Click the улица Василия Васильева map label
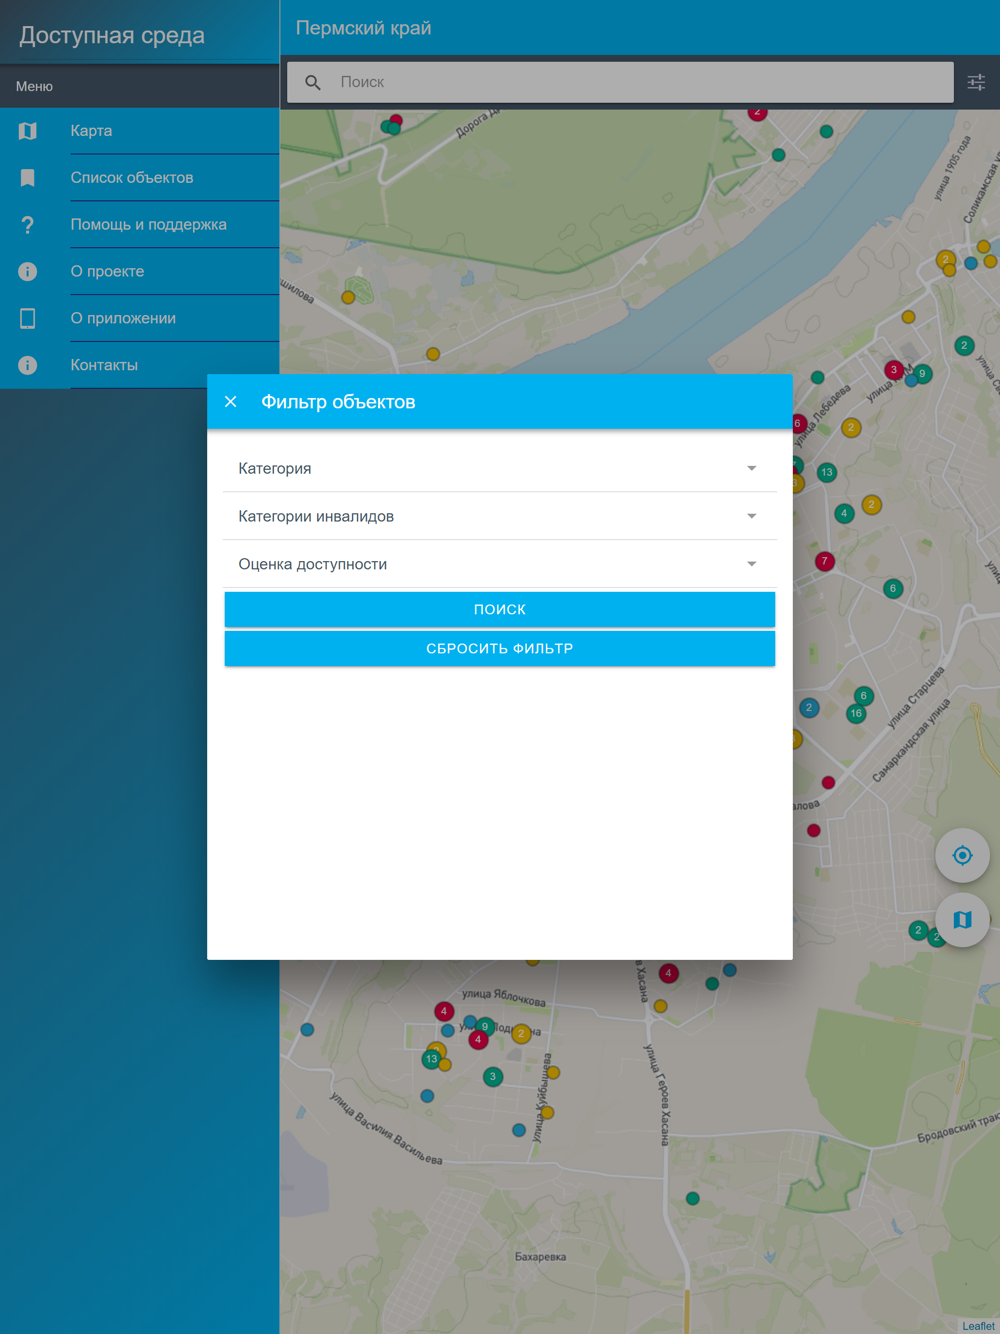Viewport: 1000px width, 1334px height. tap(386, 1128)
